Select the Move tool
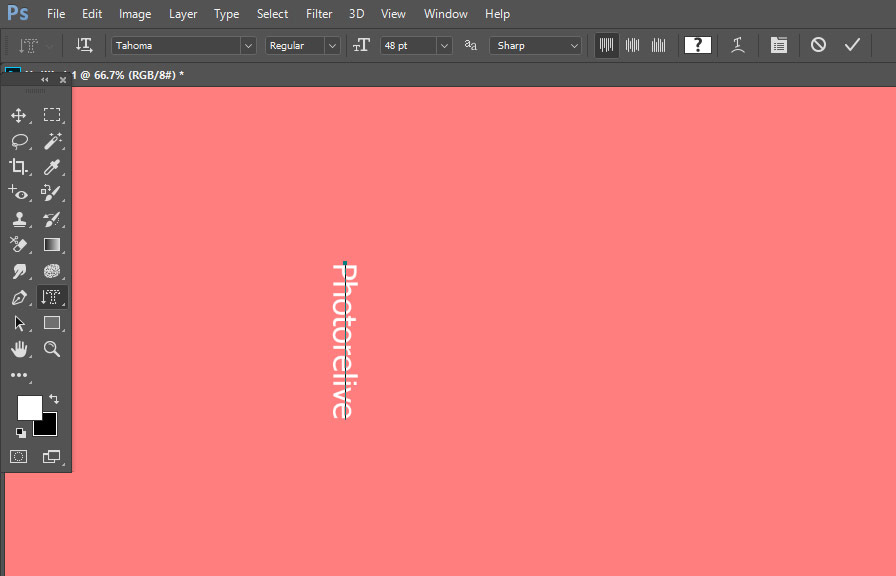 (19, 115)
